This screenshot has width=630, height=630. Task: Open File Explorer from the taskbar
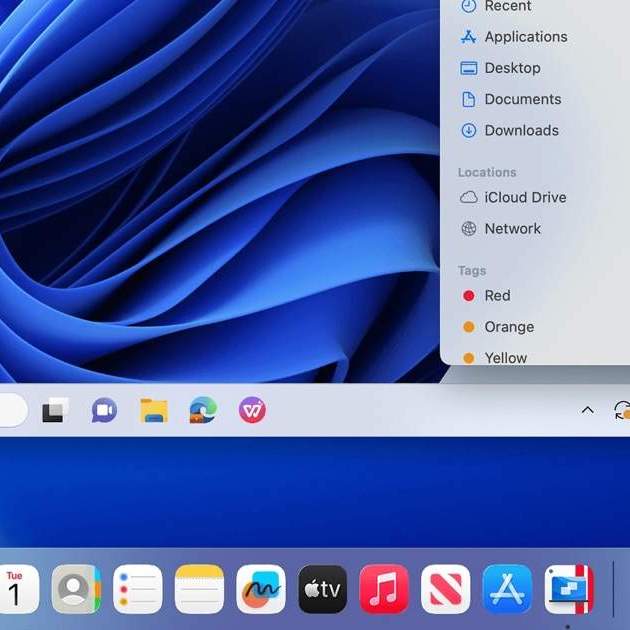point(154,410)
